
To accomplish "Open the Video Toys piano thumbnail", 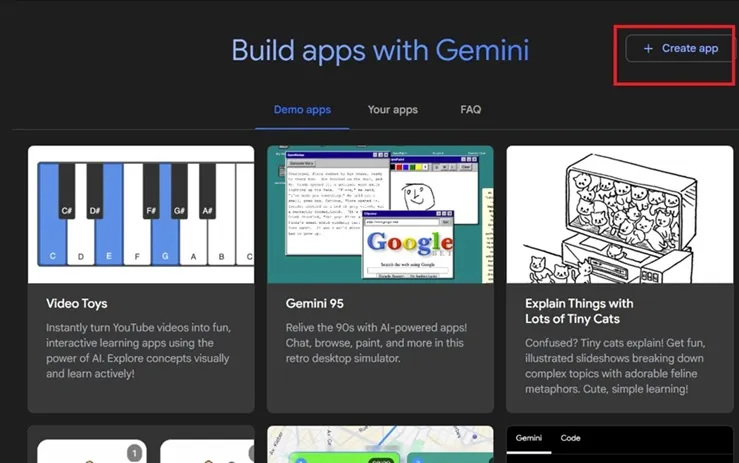I will (141, 215).
